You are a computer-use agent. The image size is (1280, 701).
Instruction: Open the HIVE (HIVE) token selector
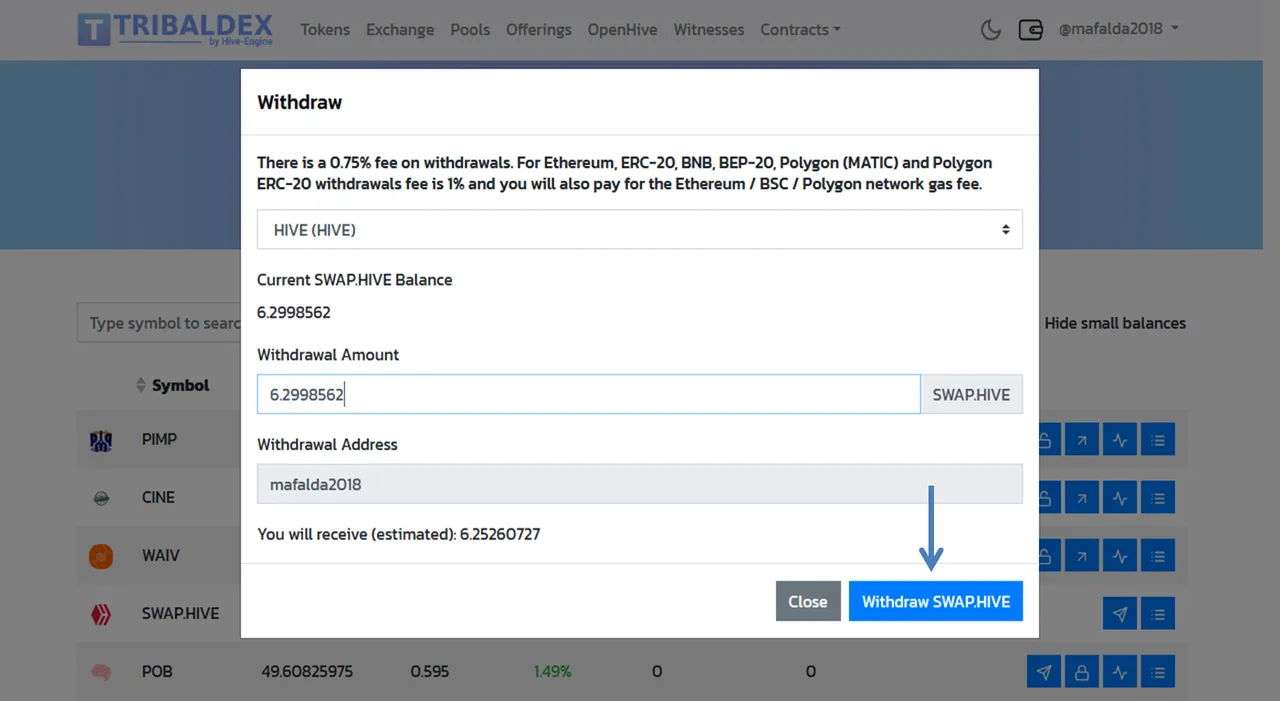[640, 230]
